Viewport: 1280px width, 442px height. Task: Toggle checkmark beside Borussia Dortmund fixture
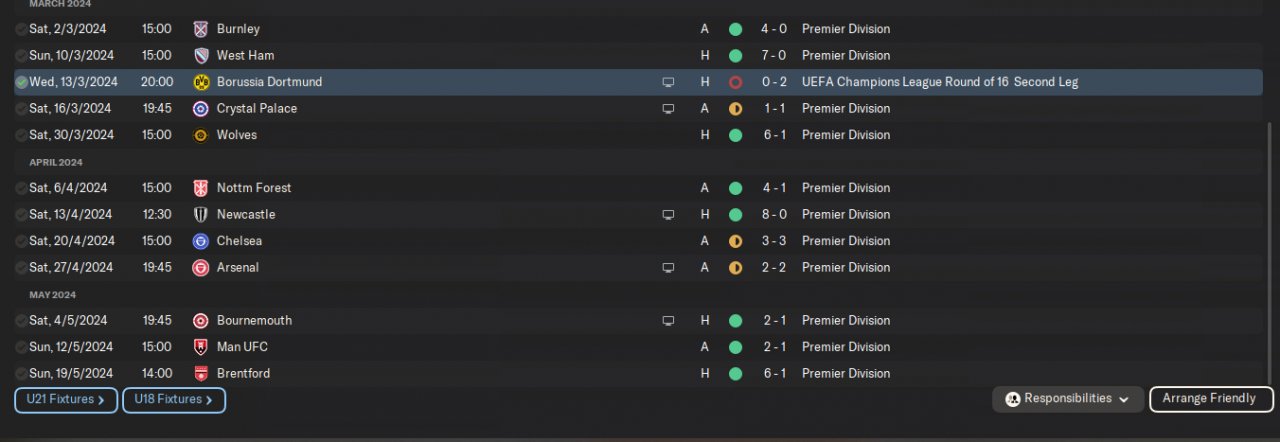click(x=21, y=82)
